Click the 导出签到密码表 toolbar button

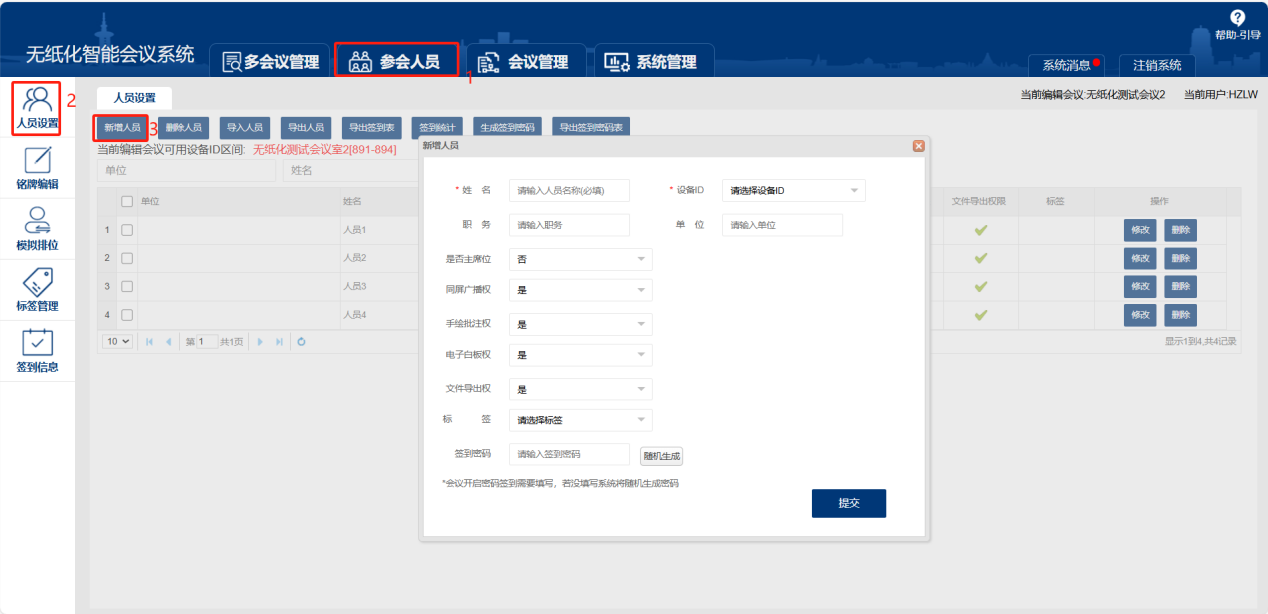591,128
